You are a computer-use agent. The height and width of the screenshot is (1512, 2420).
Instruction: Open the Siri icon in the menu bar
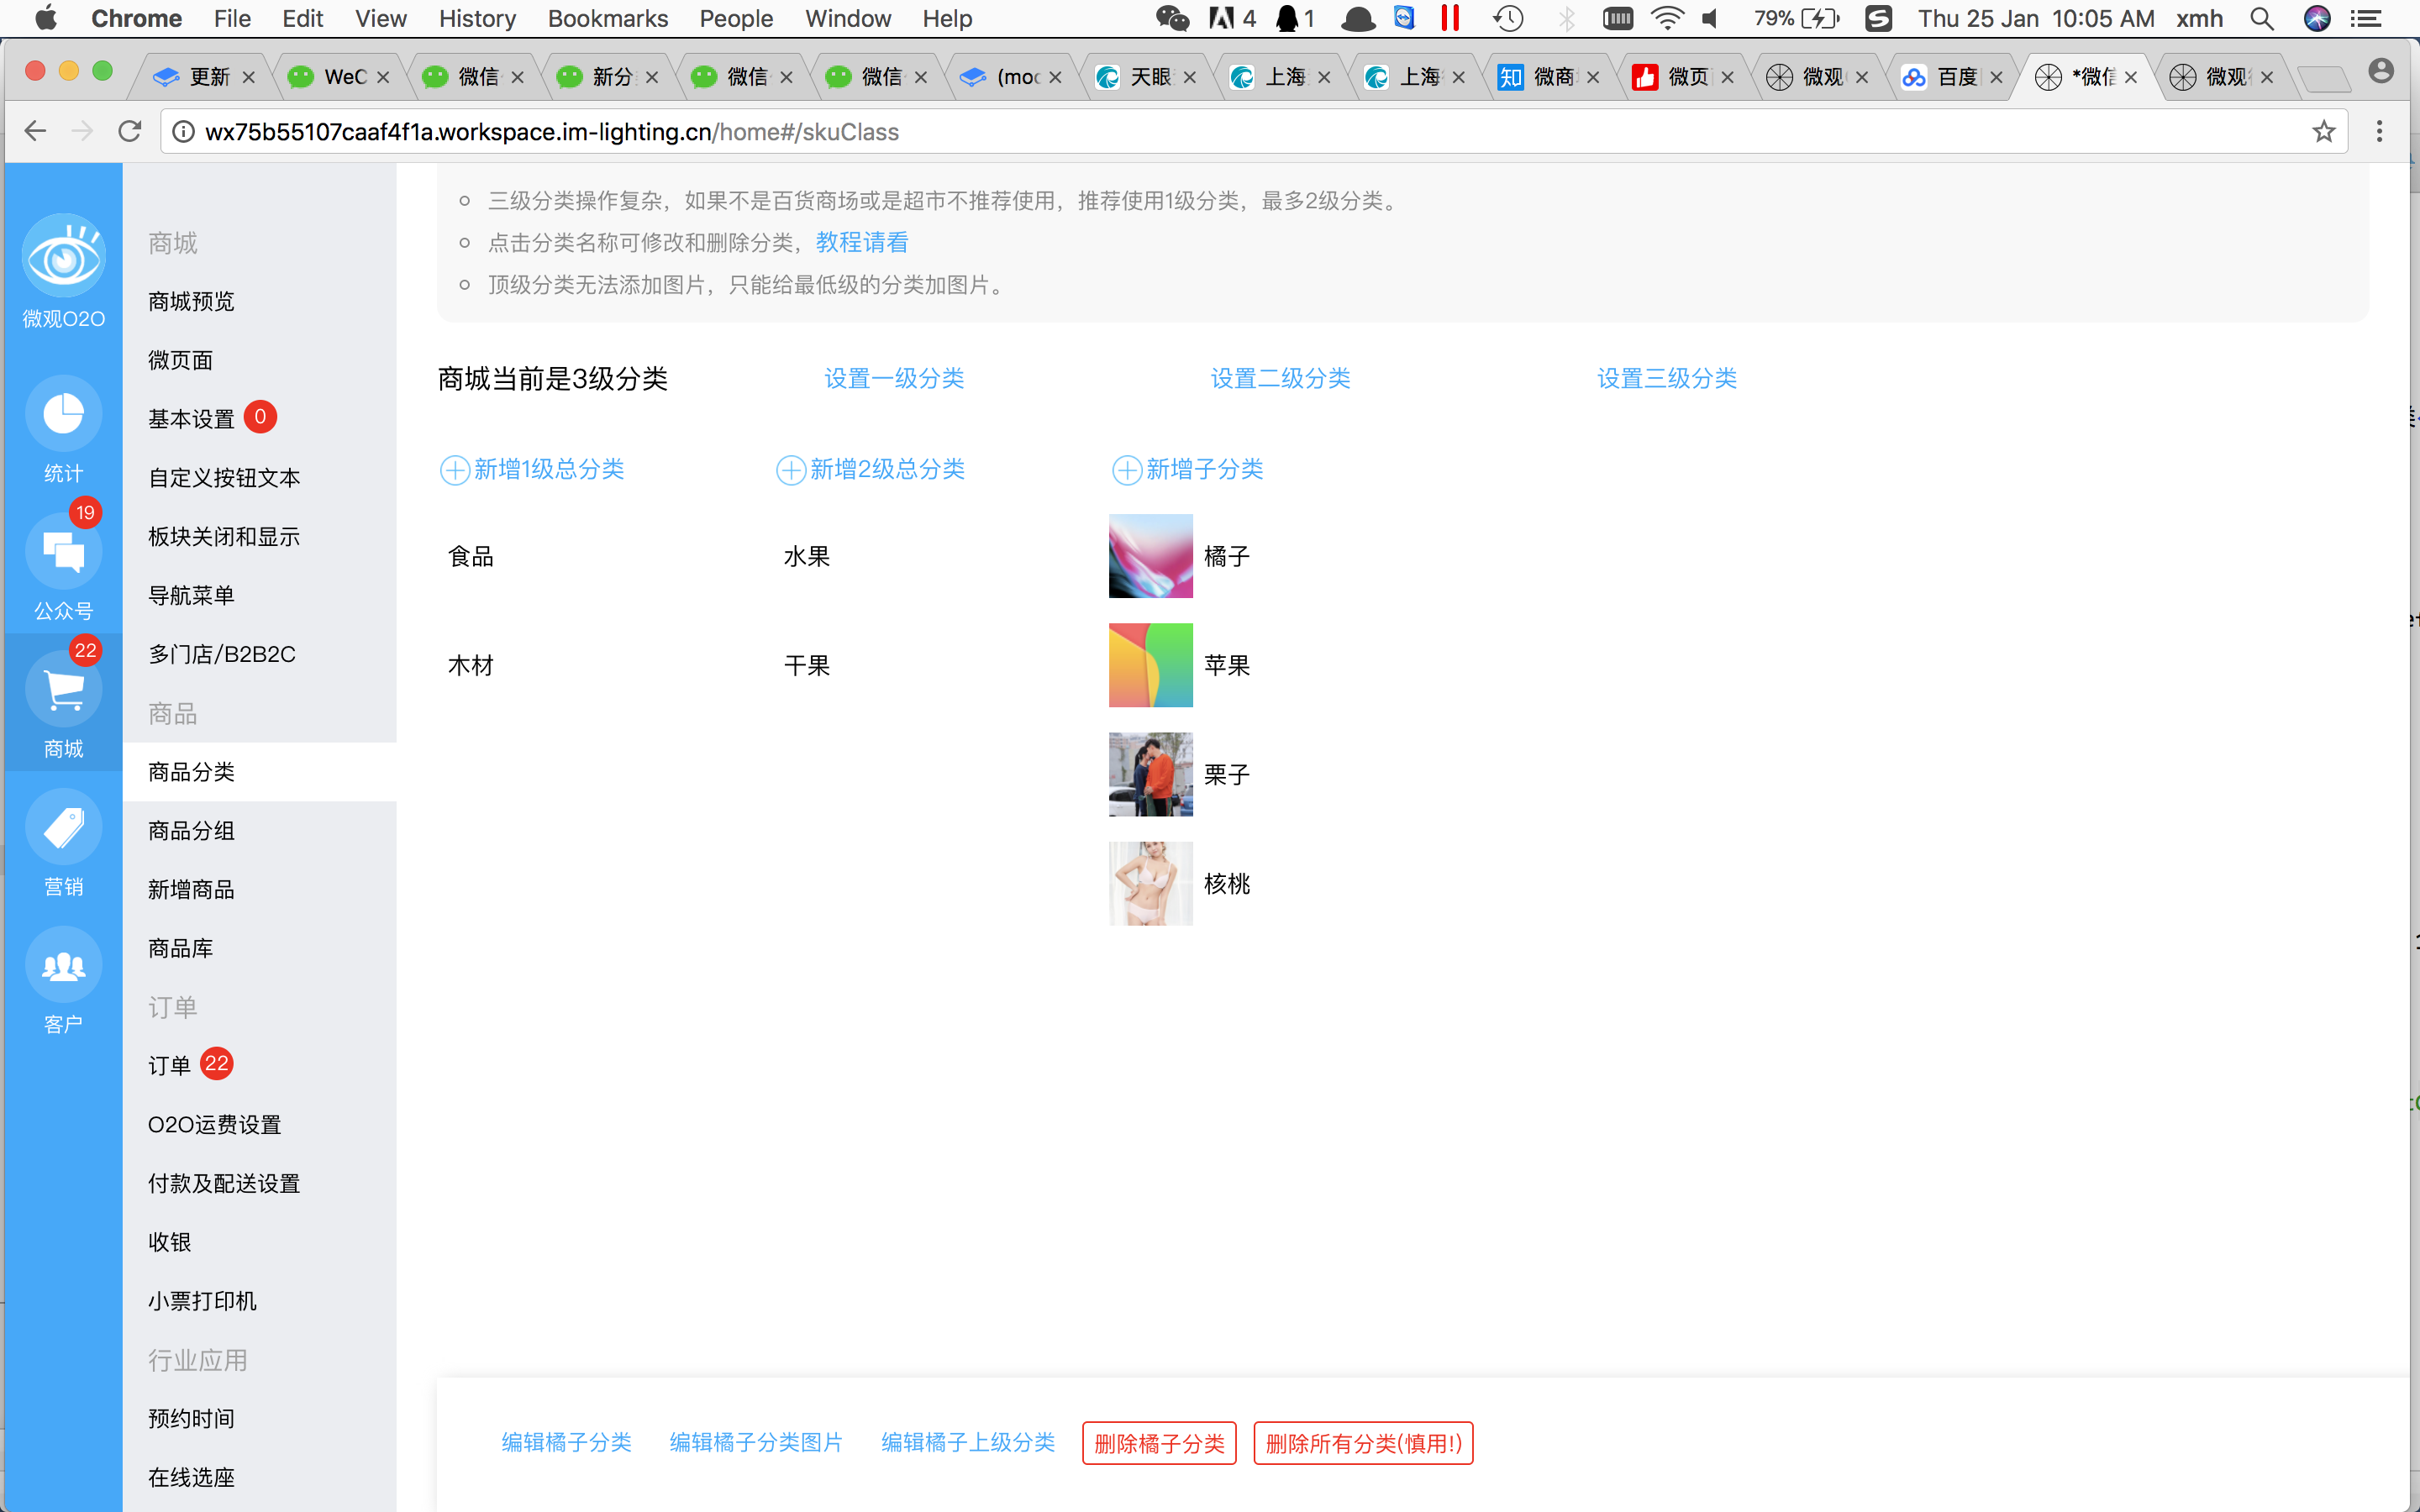click(2317, 18)
